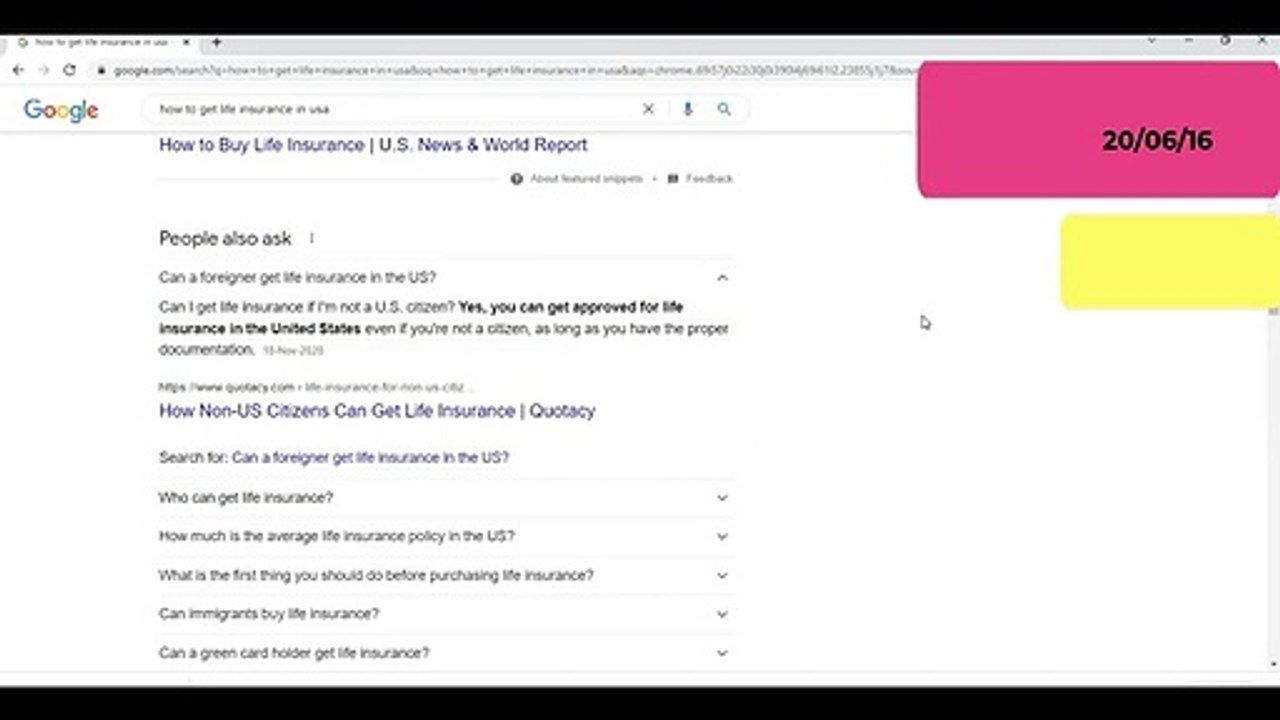Go forward using the browser forward arrow
The image size is (1280, 720).
click(43, 70)
